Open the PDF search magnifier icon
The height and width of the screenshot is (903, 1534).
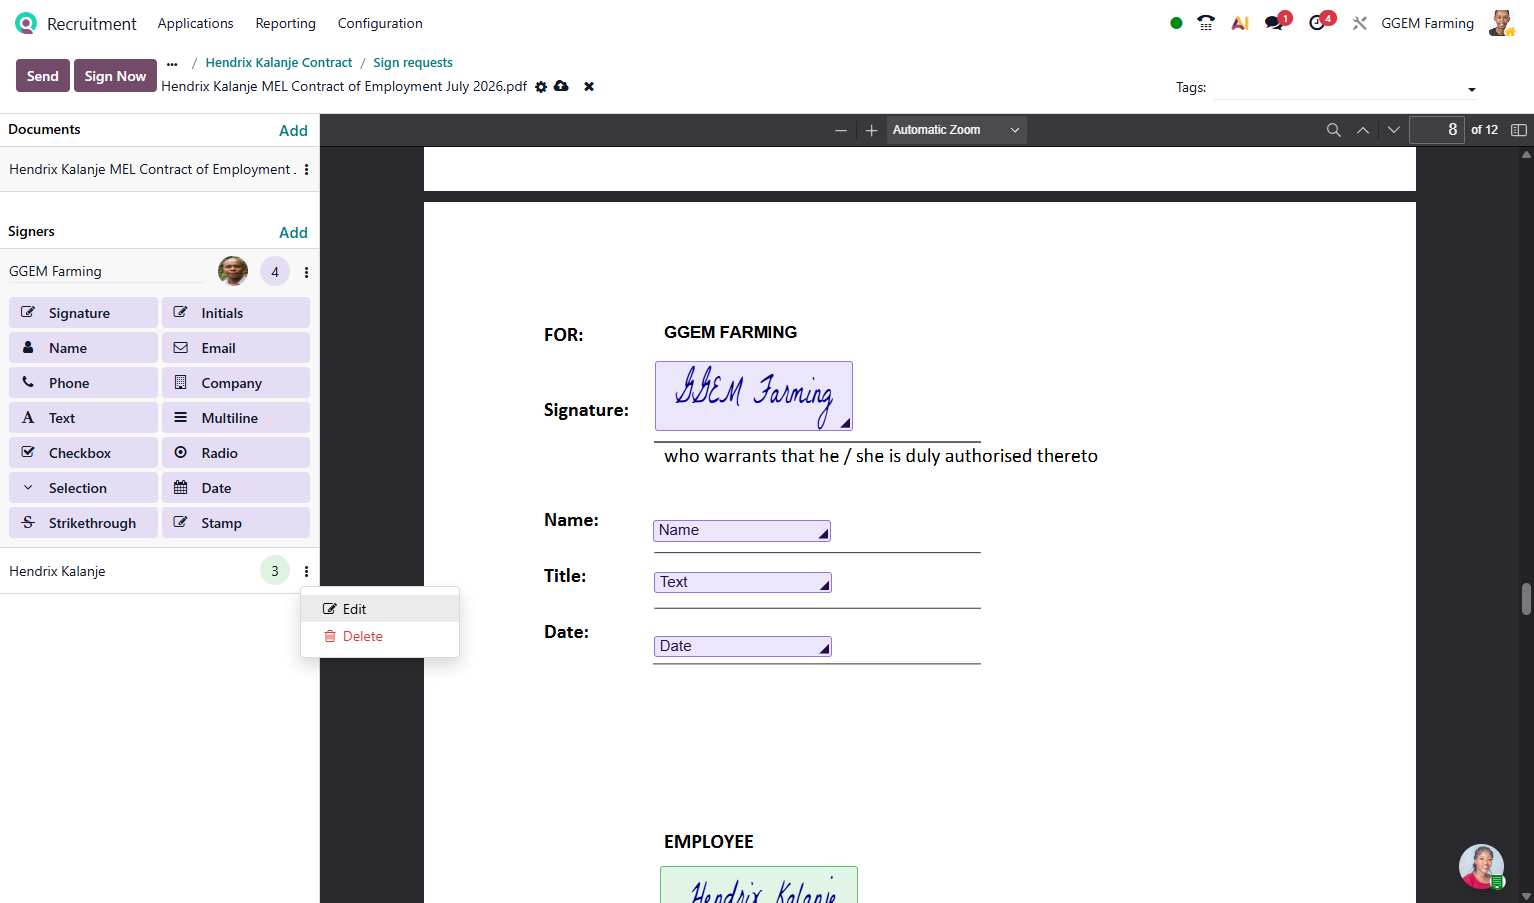click(1333, 130)
